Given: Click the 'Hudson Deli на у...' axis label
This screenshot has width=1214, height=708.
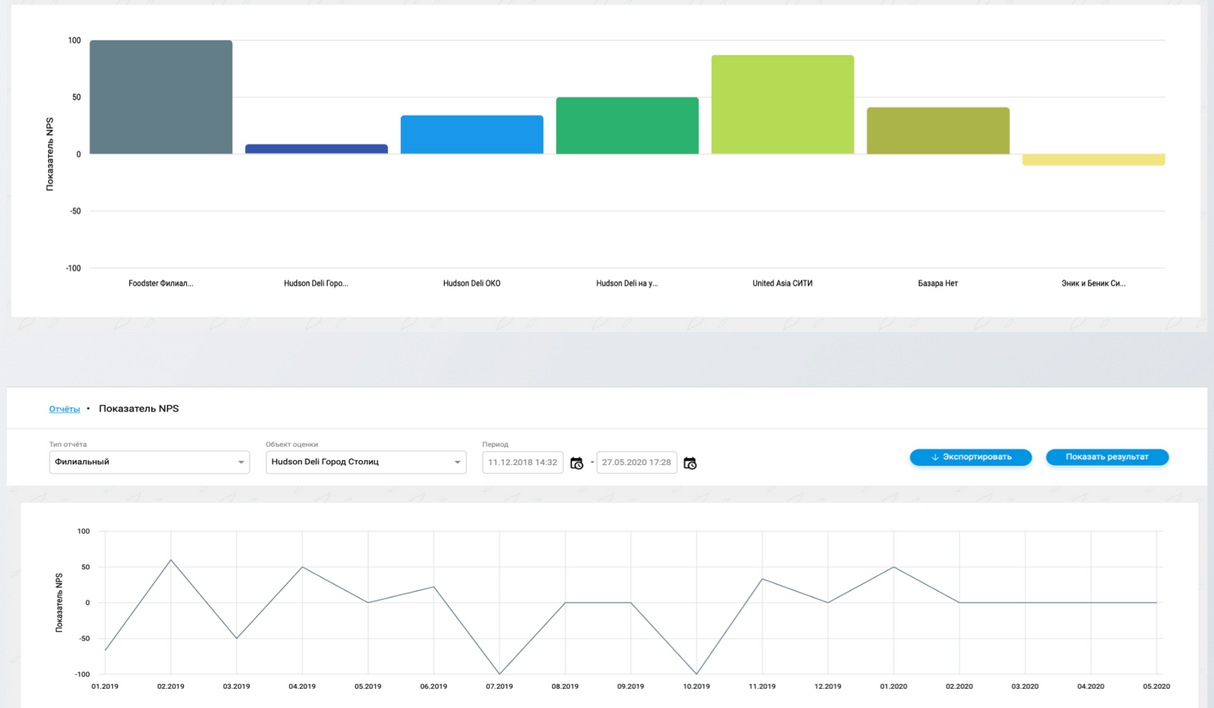Looking at the screenshot, I should pyautogui.click(x=627, y=284).
